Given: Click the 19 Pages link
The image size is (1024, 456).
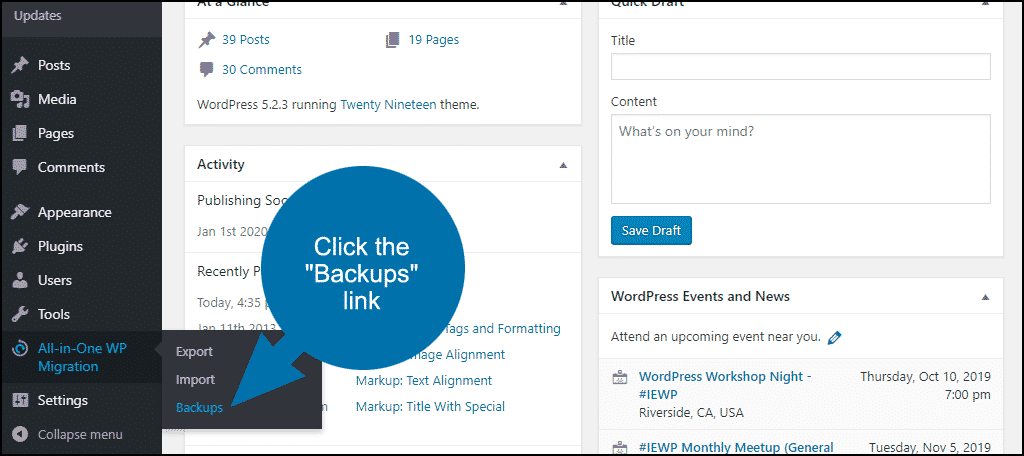Looking at the screenshot, I should [x=434, y=40].
